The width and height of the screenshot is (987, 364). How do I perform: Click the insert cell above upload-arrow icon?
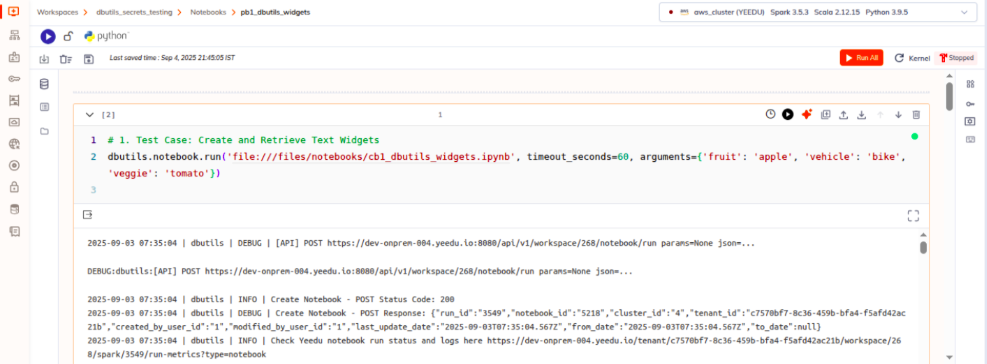click(x=844, y=115)
